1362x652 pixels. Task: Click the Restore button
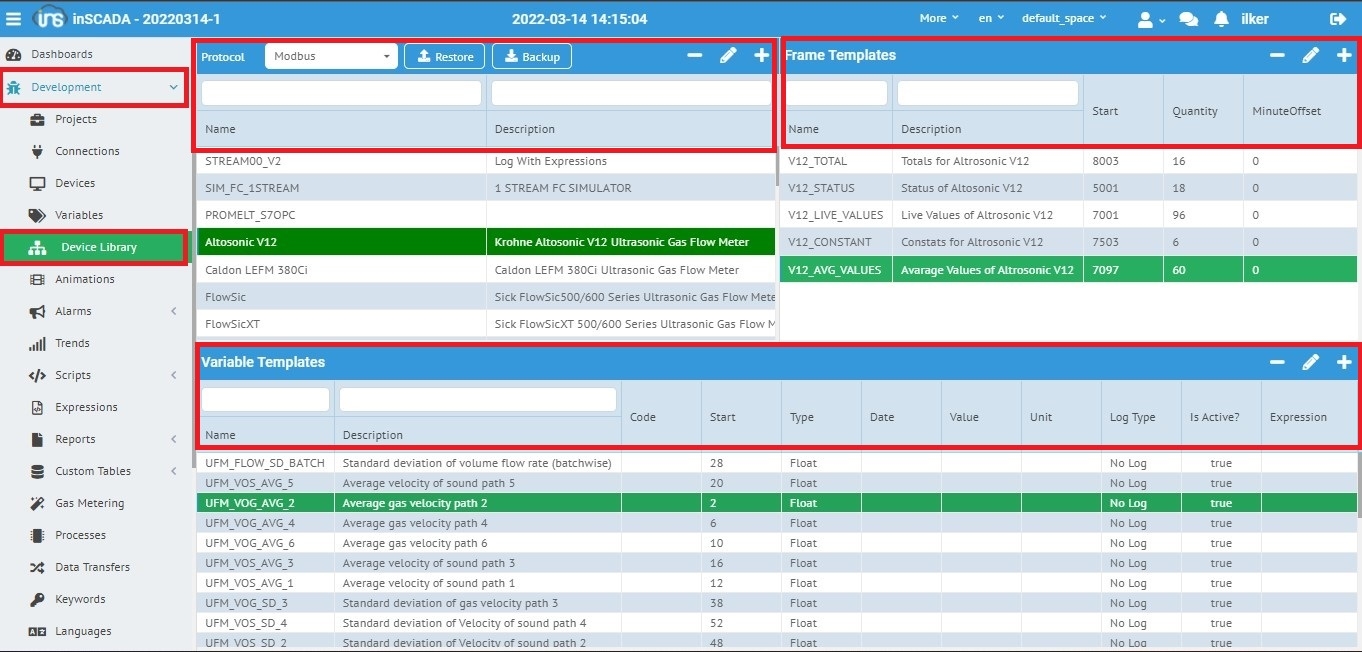(x=444, y=57)
